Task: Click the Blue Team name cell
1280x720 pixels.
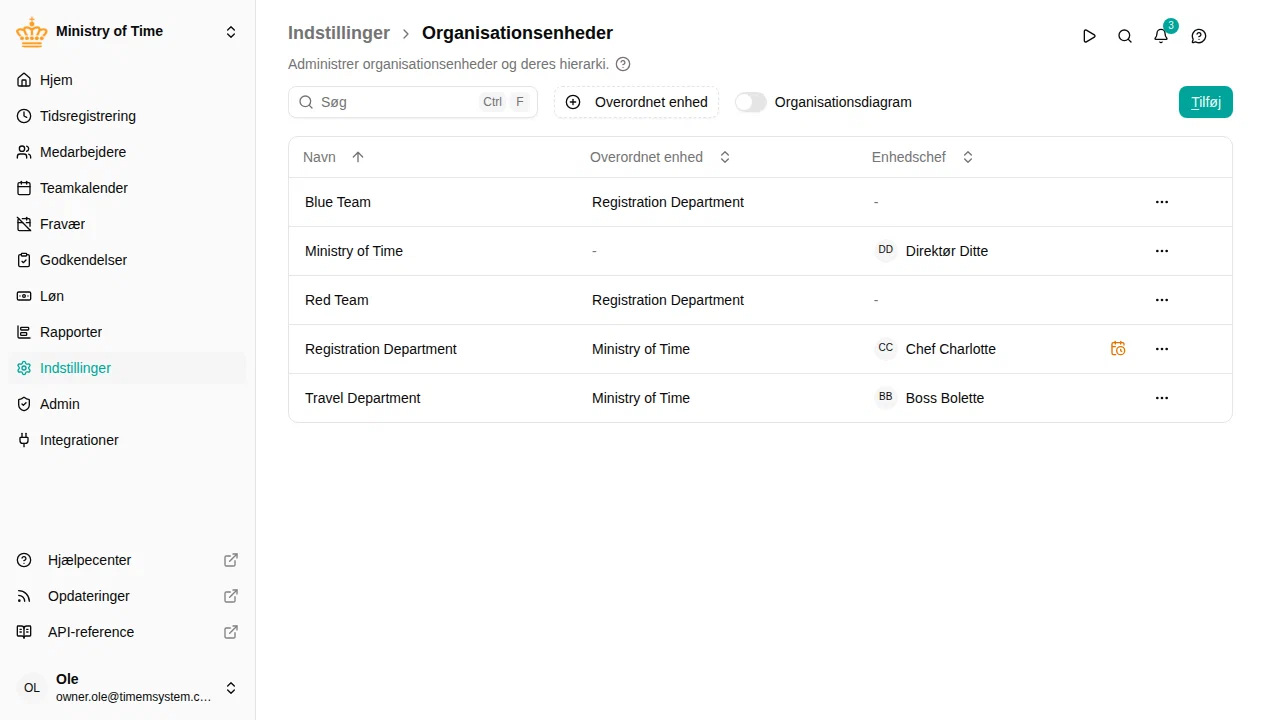Action: point(338,202)
